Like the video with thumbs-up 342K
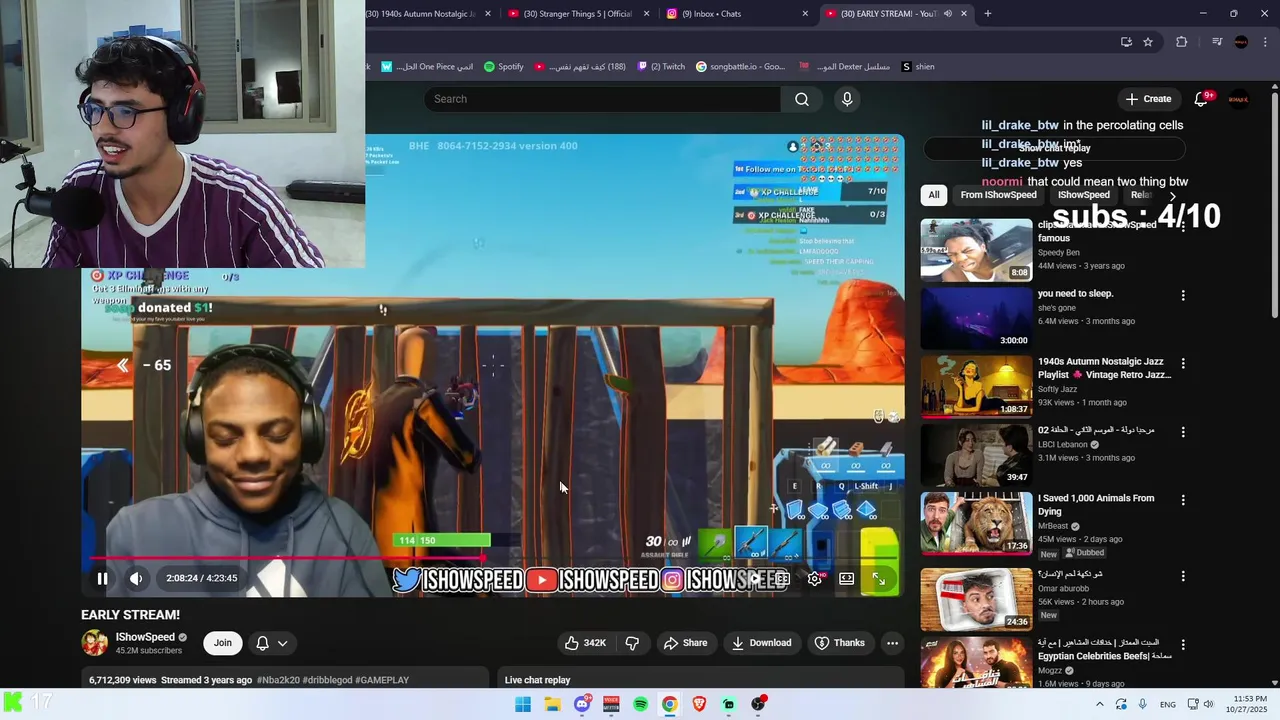The image size is (1280, 720). (585, 643)
